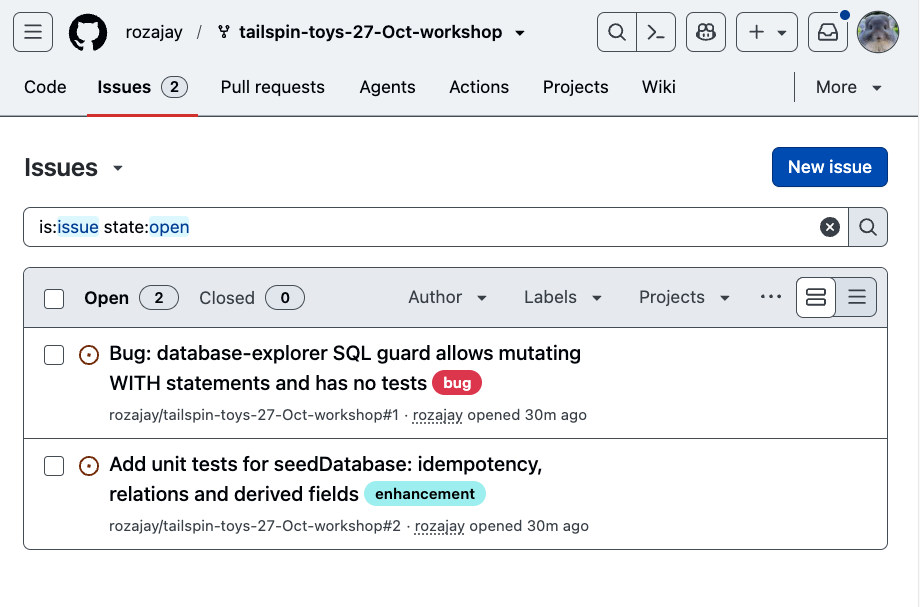
Task: Click text "rozajay/tailspin-toys-27-Oct-workshop#2"
Action: (255, 526)
